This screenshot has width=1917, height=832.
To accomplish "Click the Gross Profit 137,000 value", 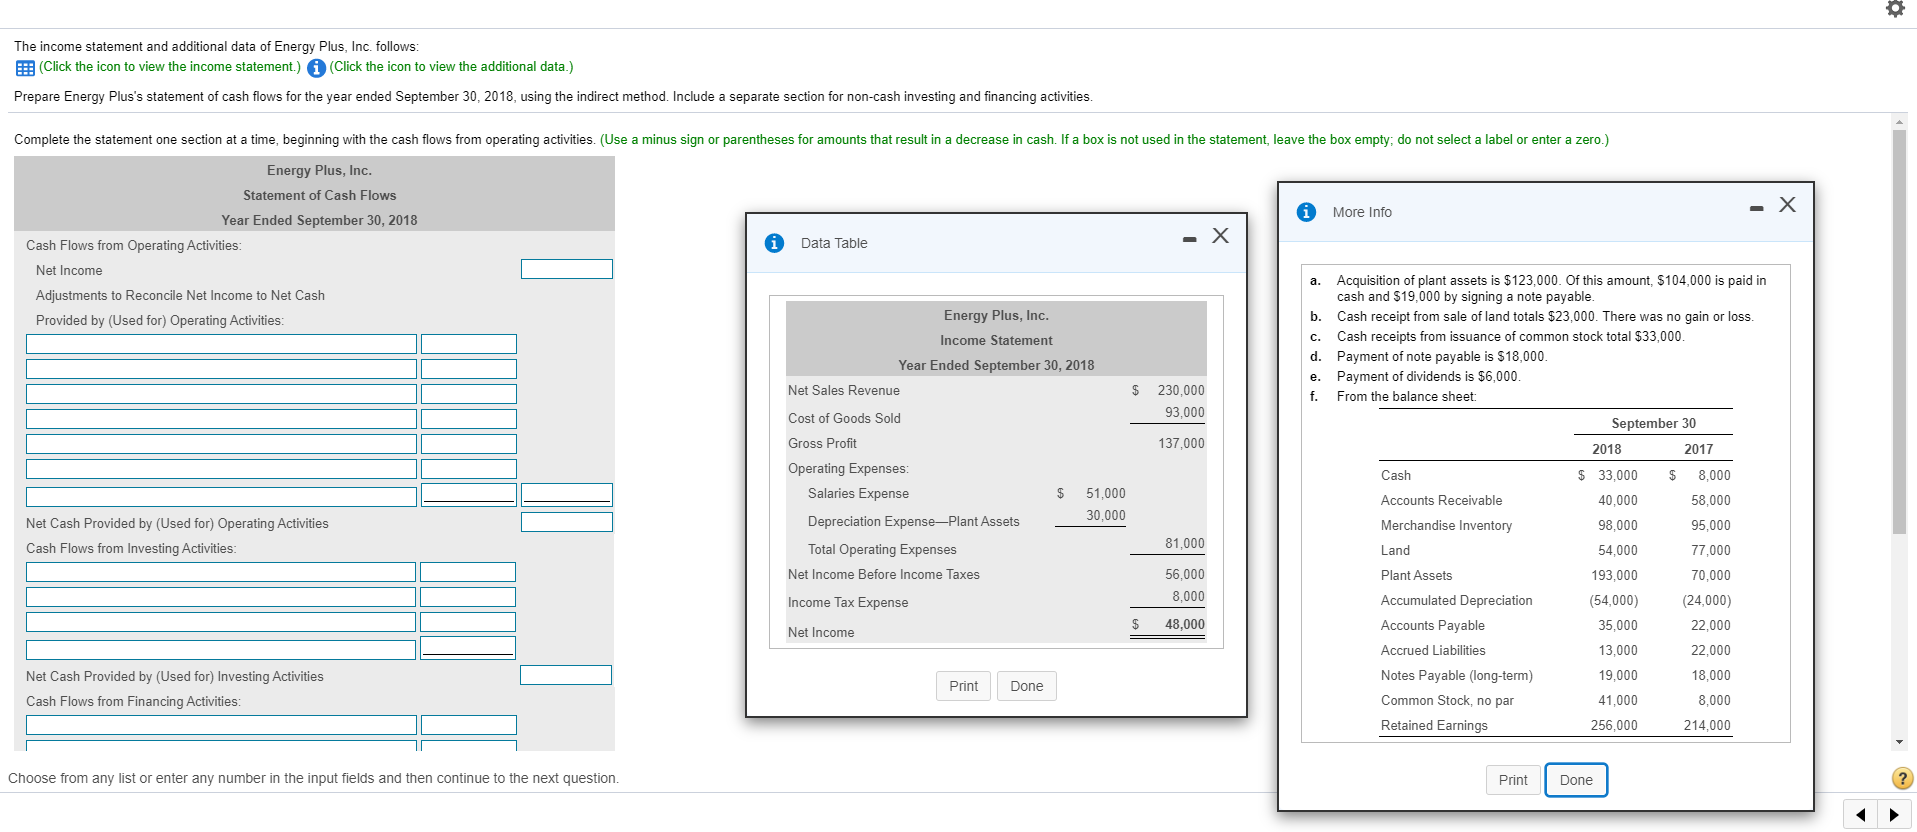I will 1181,443.
